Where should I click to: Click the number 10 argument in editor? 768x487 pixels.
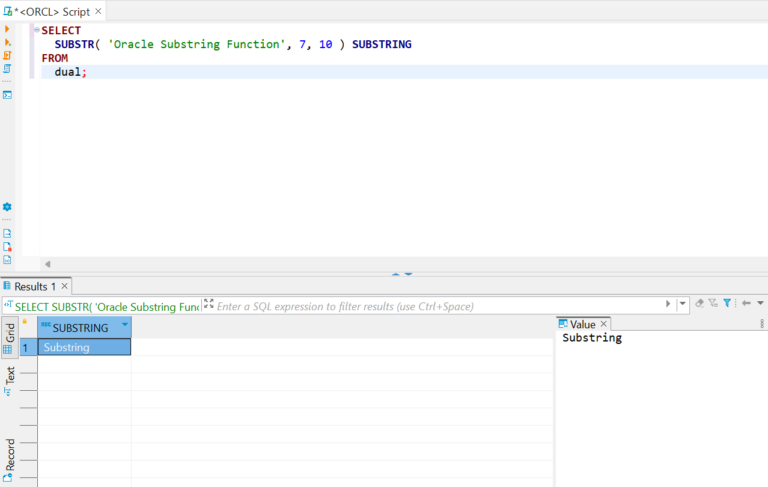(326, 44)
